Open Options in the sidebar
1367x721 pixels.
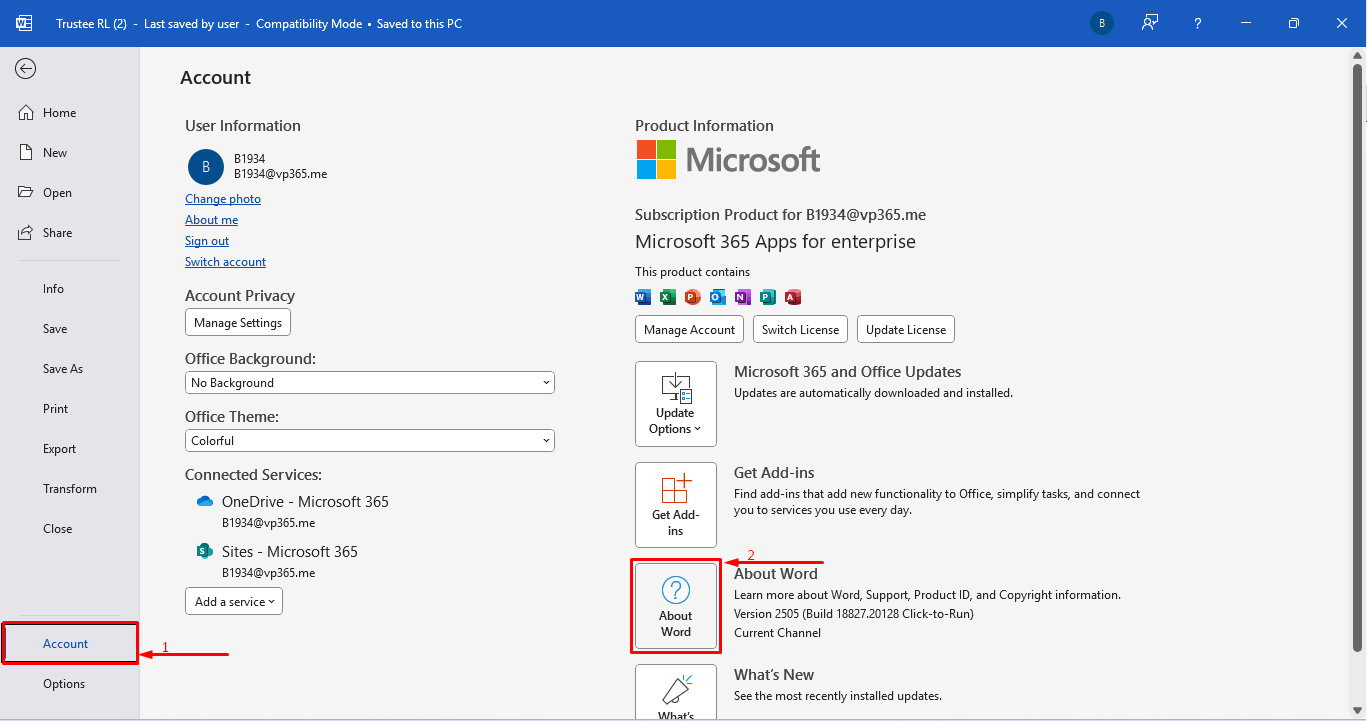coord(70,684)
